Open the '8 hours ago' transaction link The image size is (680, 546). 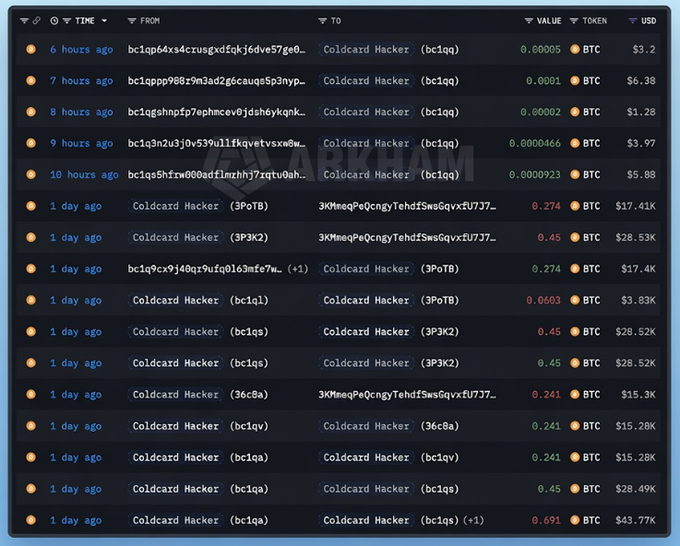pyautogui.click(x=82, y=112)
